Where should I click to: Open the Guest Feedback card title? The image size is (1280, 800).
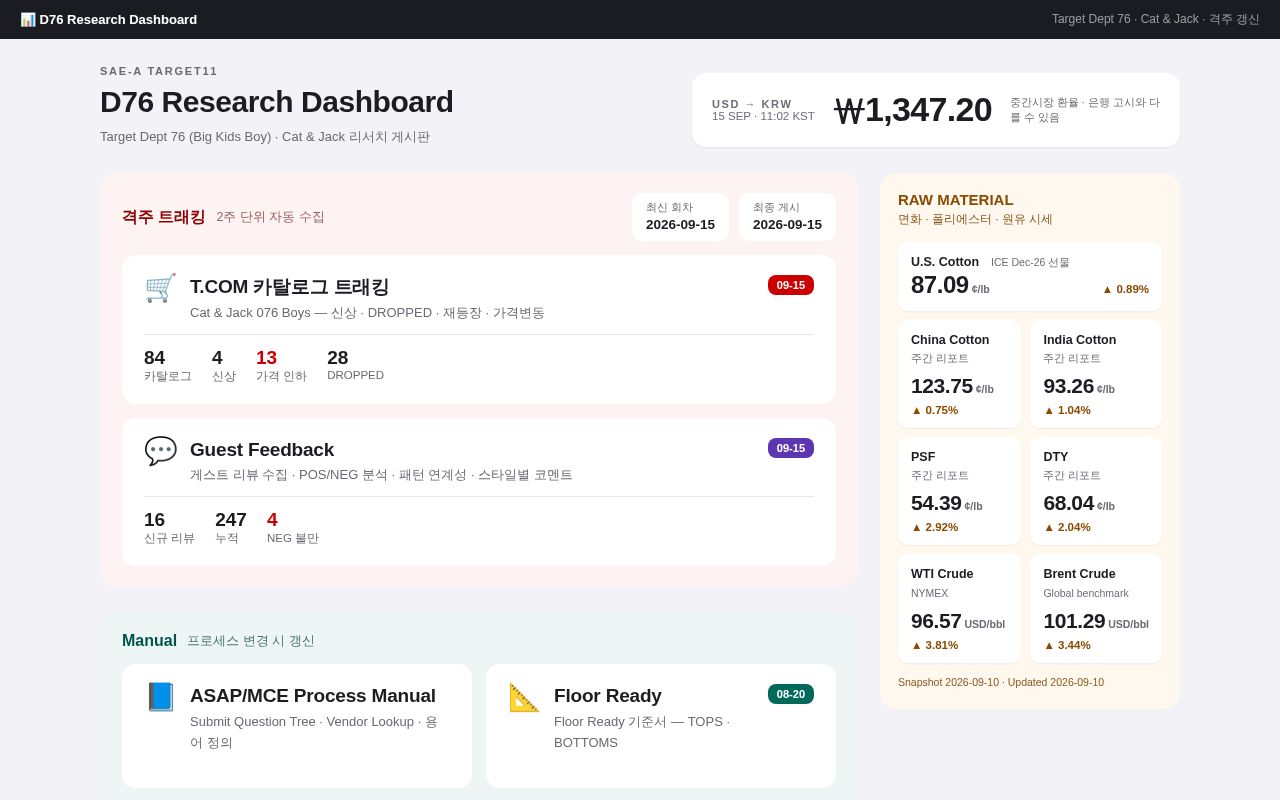(262, 450)
